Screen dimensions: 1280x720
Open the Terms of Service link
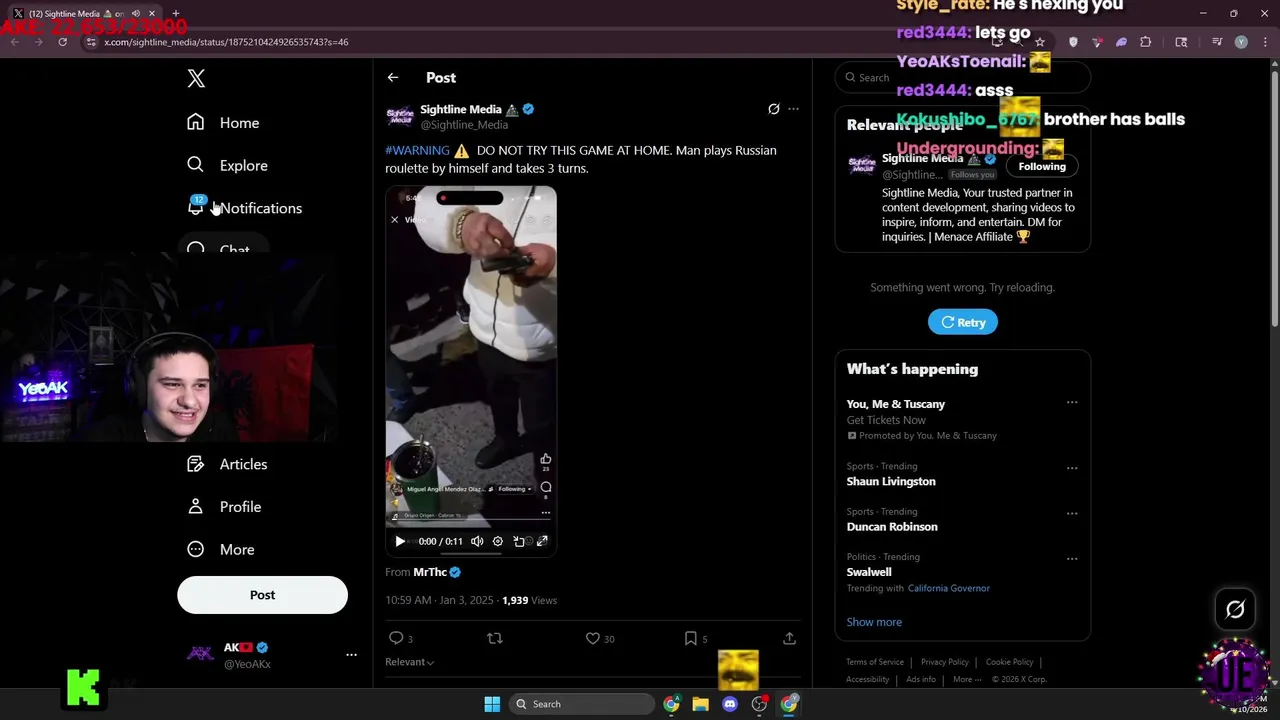(875, 662)
